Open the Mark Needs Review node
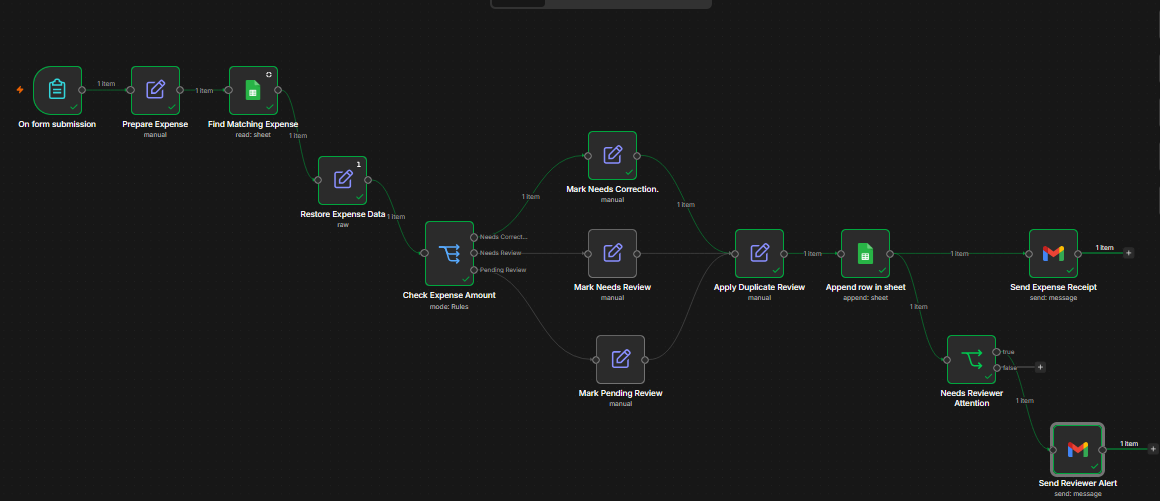Viewport: 1160px width, 501px height. [613, 253]
